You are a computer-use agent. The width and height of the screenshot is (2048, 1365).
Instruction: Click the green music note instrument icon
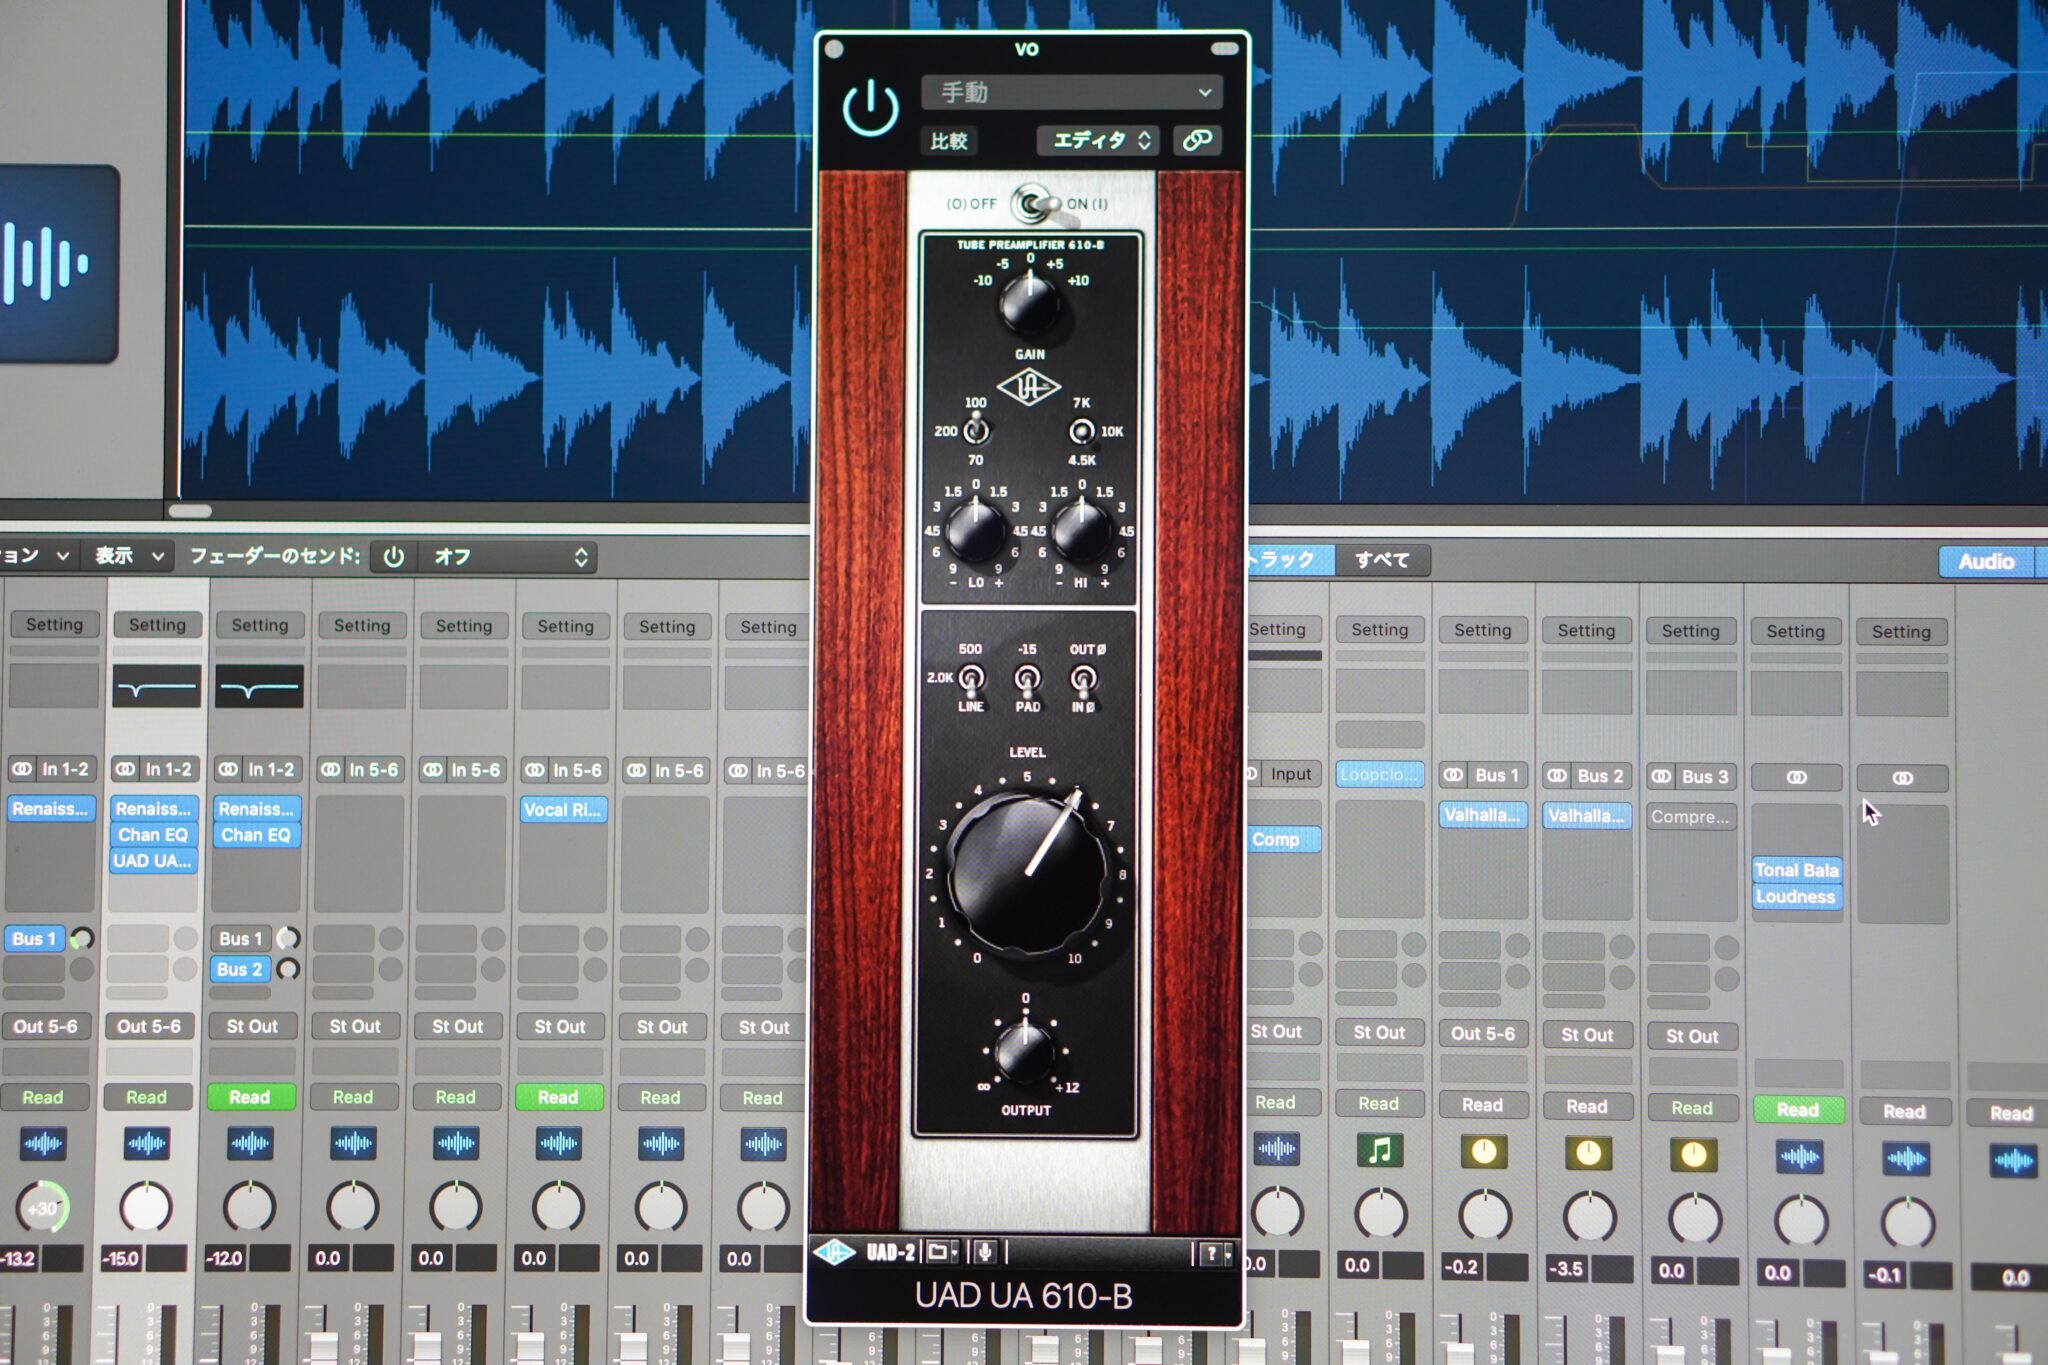(1379, 1151)
